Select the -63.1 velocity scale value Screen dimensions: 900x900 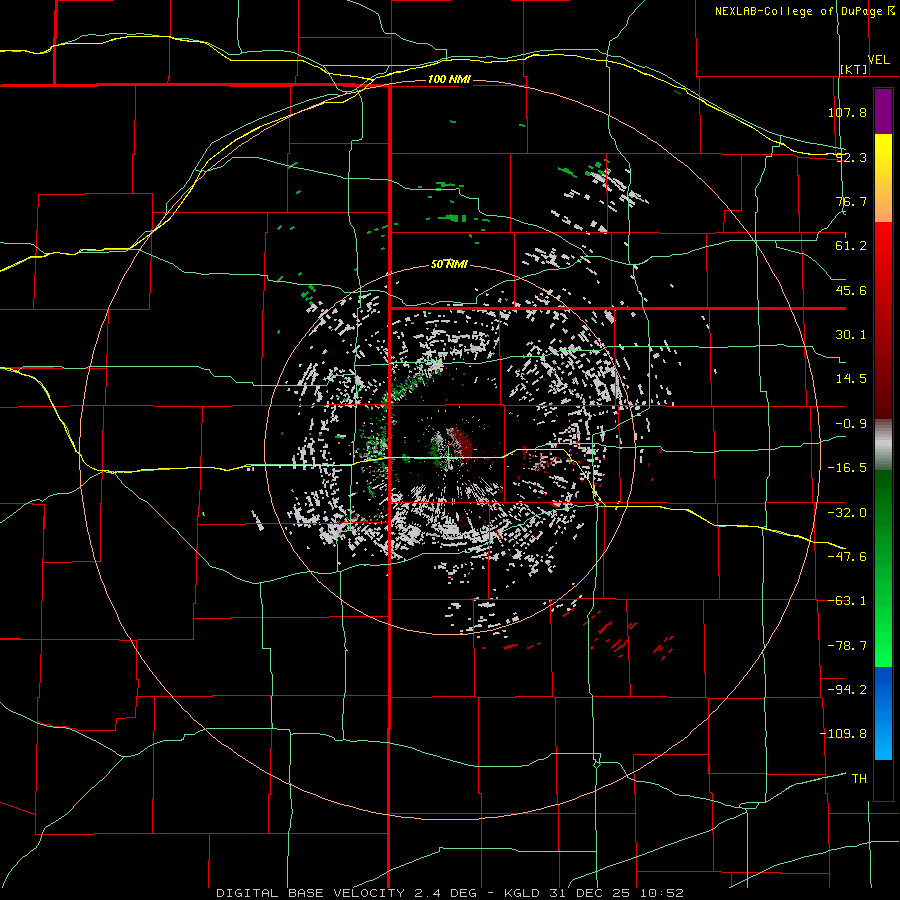click(847, 601)
